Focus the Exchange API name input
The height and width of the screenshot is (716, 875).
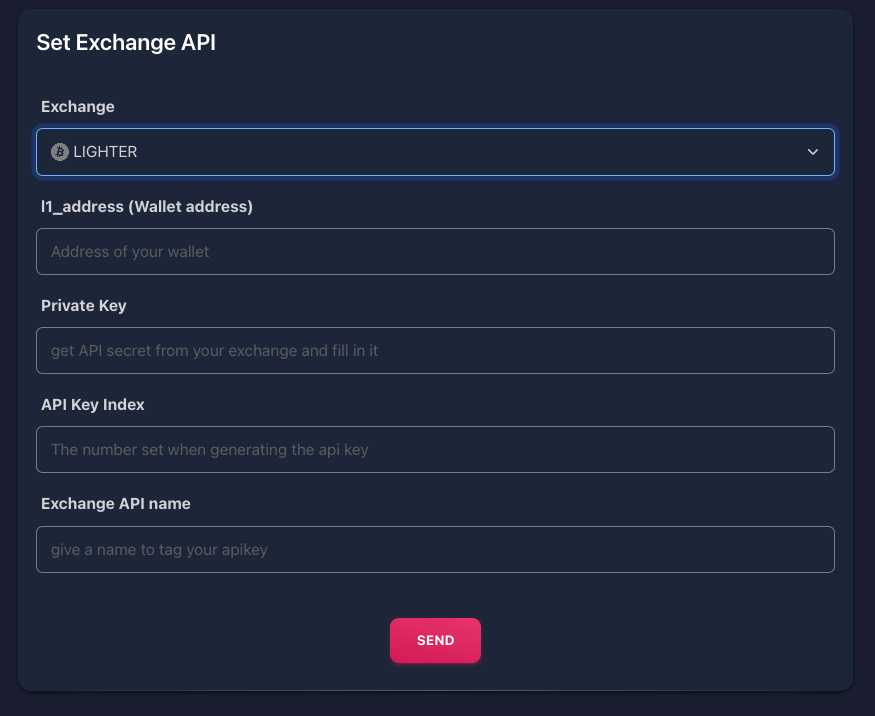(435, 549)
